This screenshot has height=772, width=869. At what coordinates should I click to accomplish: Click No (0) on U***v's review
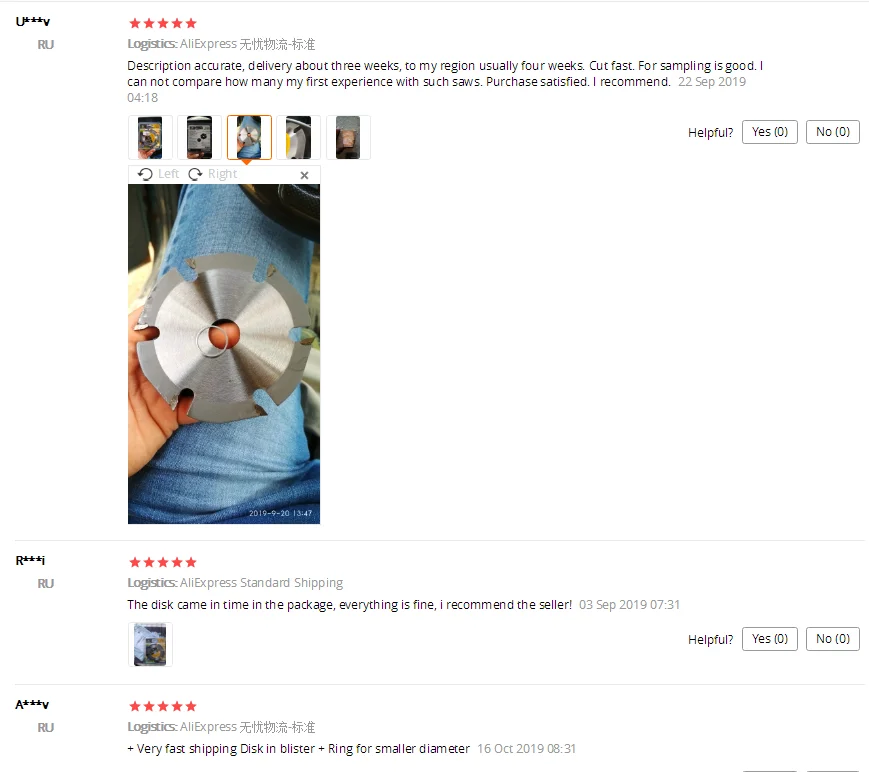[832, 132]
